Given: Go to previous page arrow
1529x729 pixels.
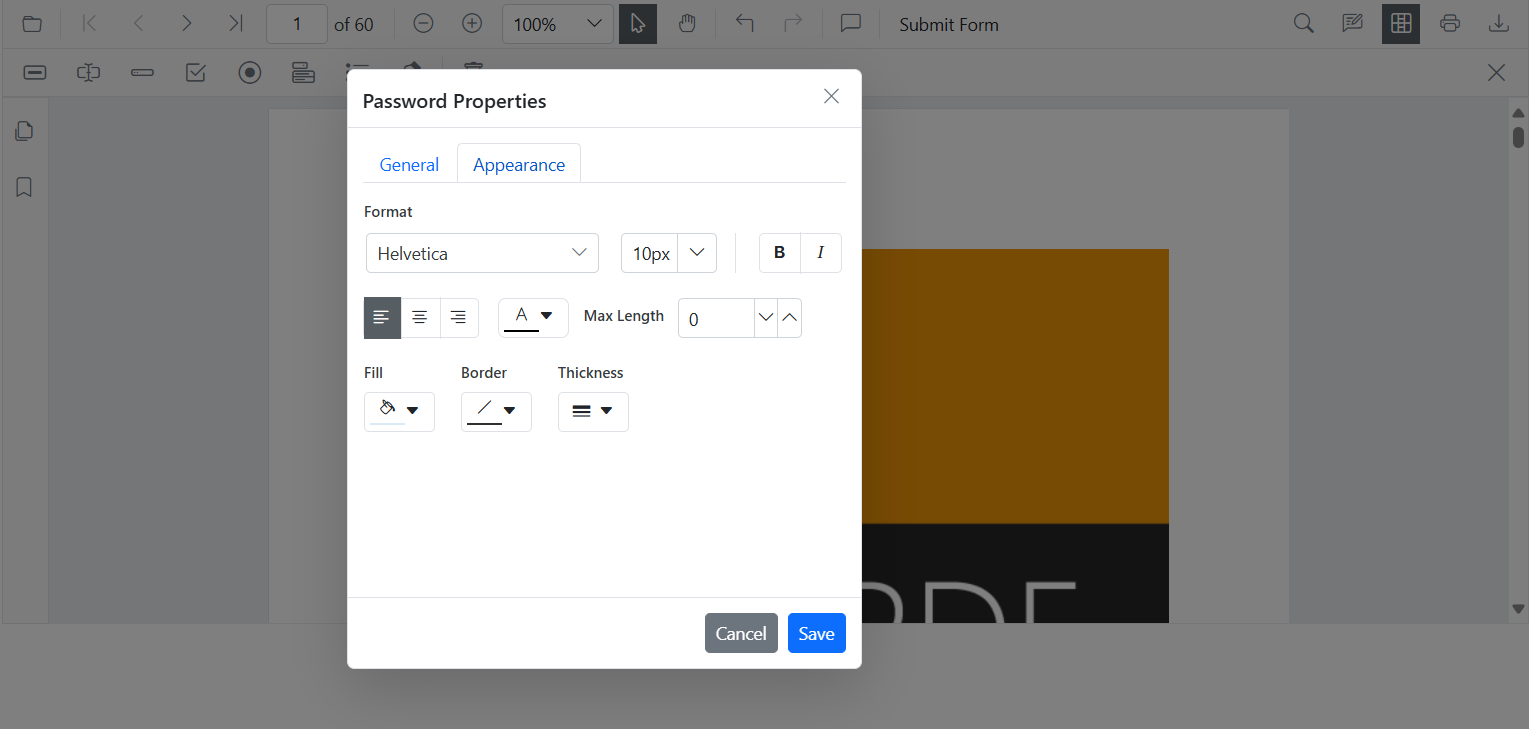Looking at the screenshot, I should [x=139, y=24].
